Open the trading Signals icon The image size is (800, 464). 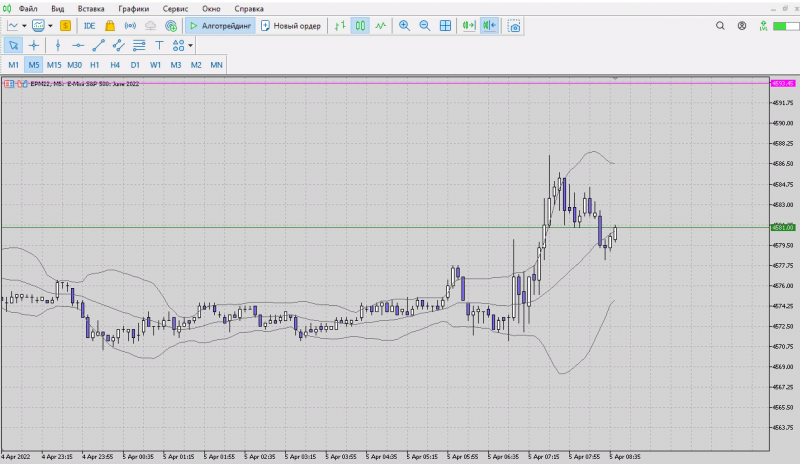pyautogui.click(x=130, y=26)
